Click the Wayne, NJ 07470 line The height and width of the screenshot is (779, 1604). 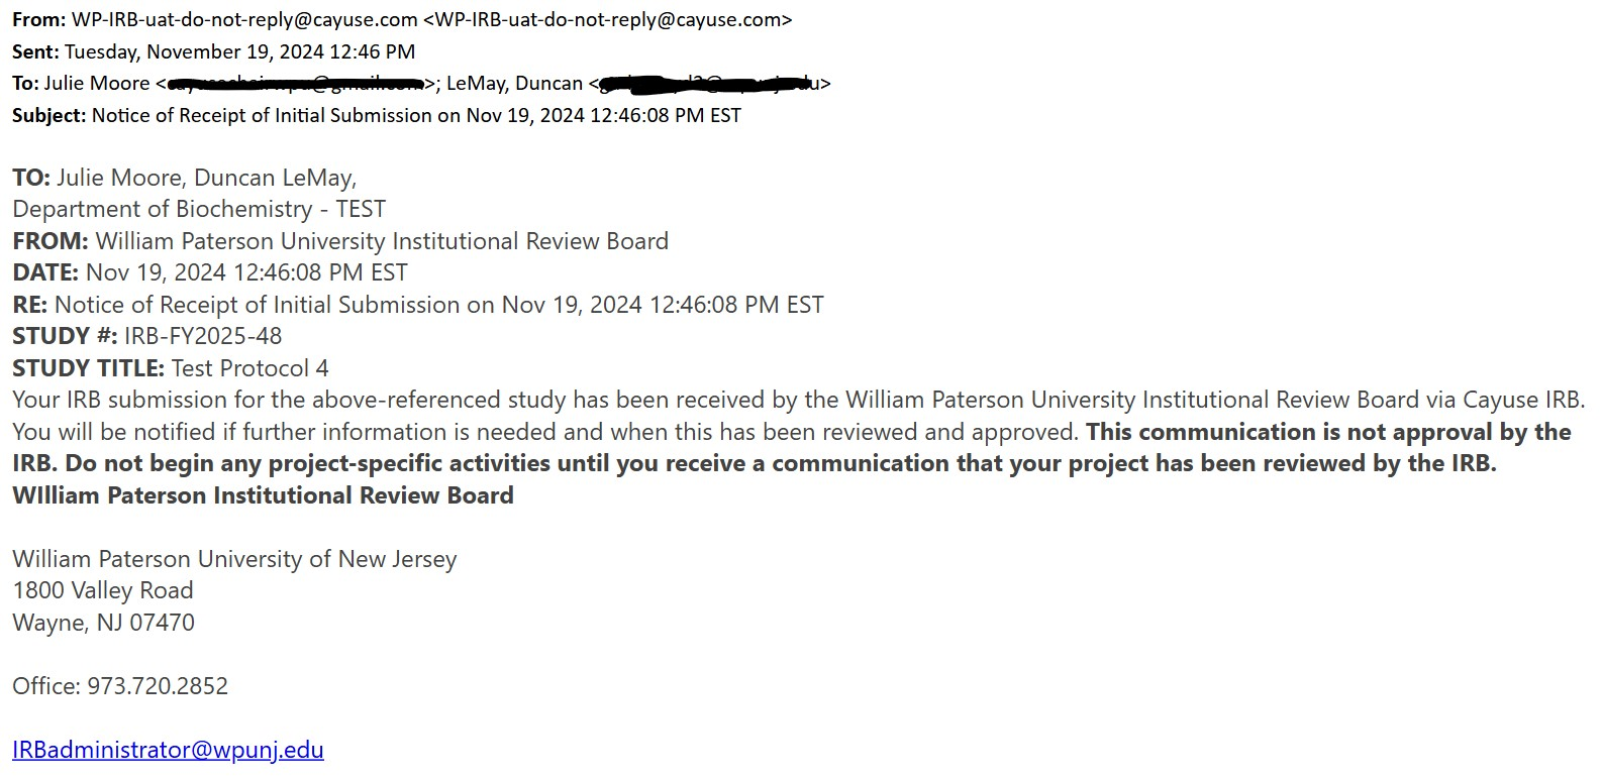pyautogui.click(x=104, y=623)
